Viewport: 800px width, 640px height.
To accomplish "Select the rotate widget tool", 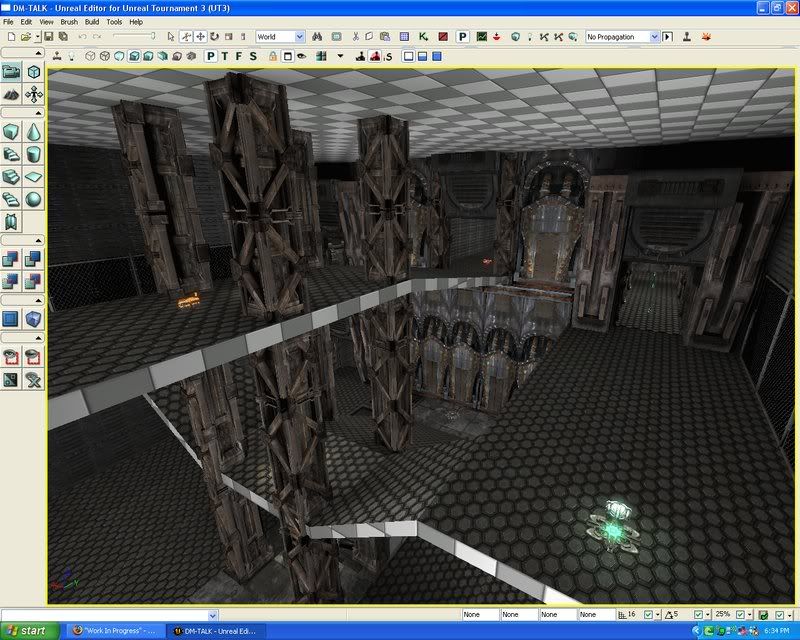I will pos(215,37).
